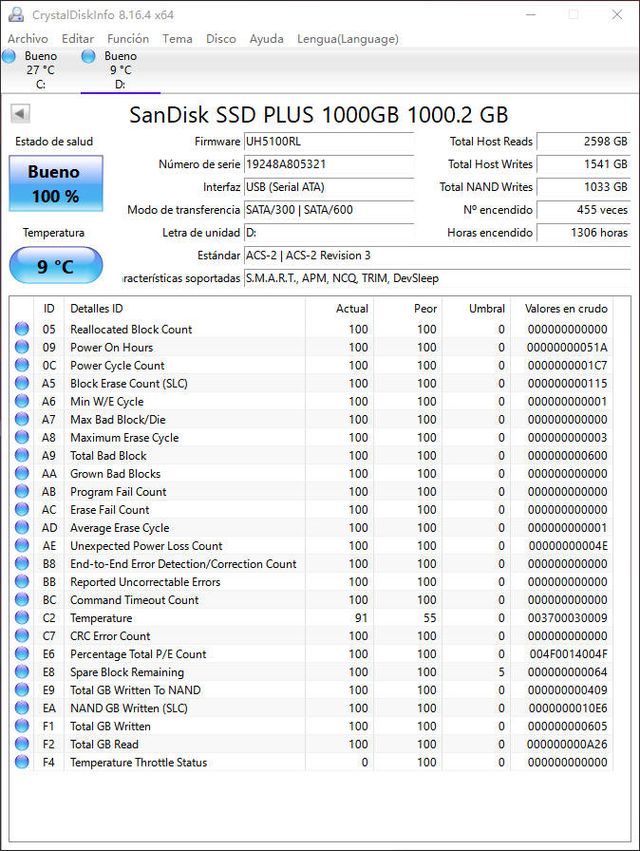The image size is (640, 851).
Task: Click the Detalles ID column header
Action: [96, 309]
